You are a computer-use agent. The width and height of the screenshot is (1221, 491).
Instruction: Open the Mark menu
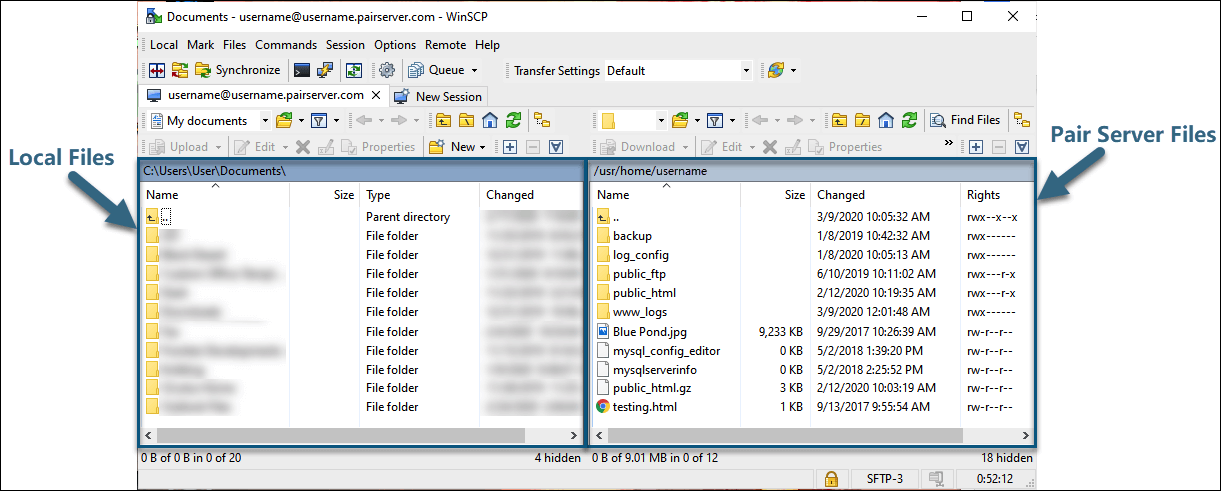pos(200,45)
